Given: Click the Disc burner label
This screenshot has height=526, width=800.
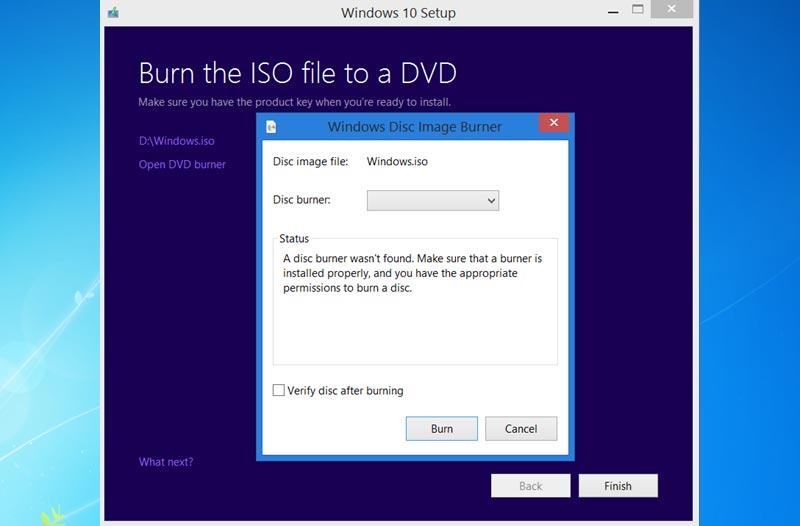Looking at the screenshot, I should click(x=302, y=199).
